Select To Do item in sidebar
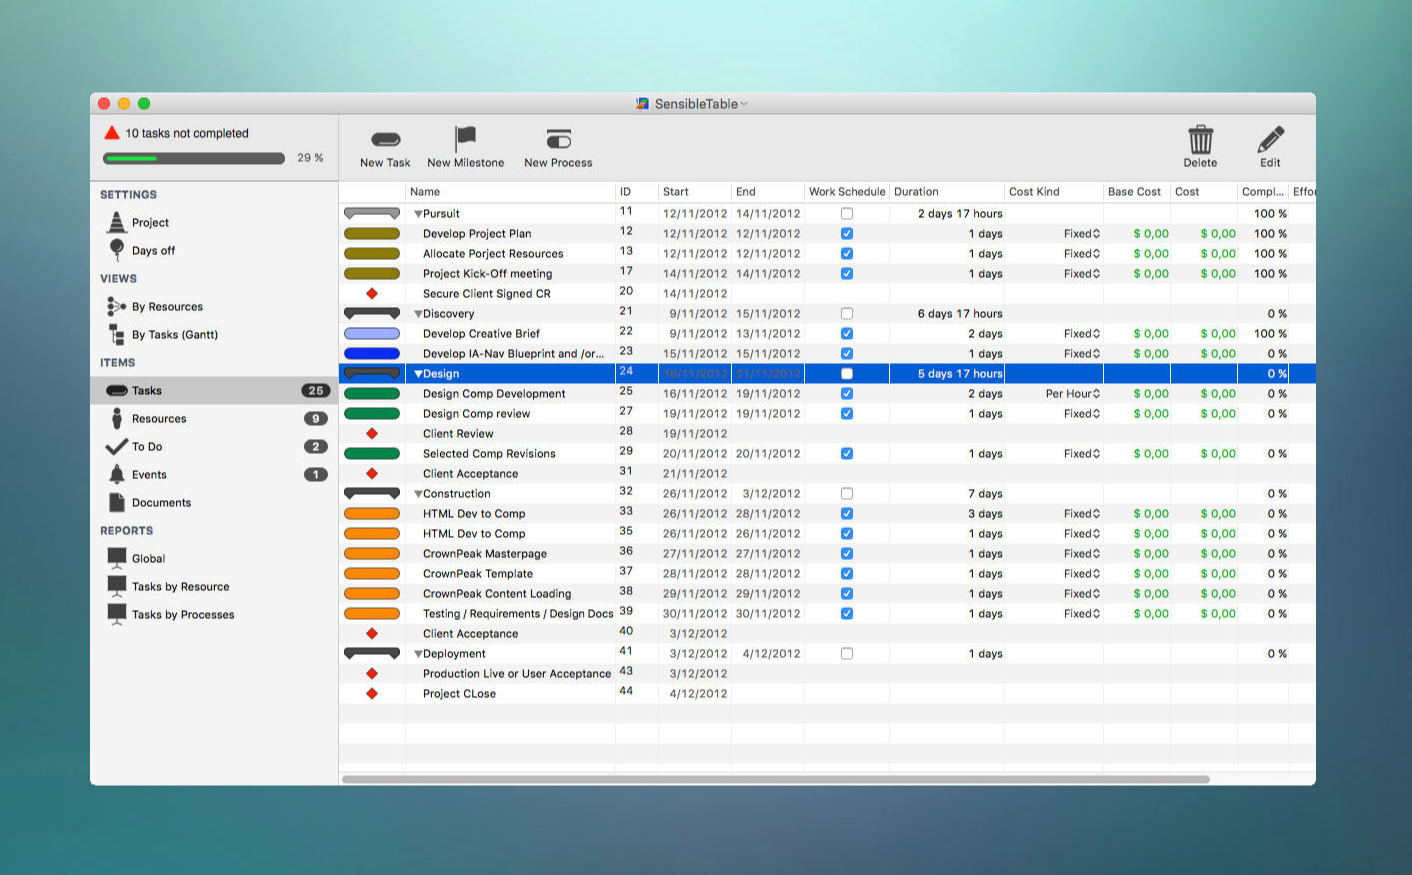The width and height of the screenshot is (1412, 875). click(x=214, y=447)
